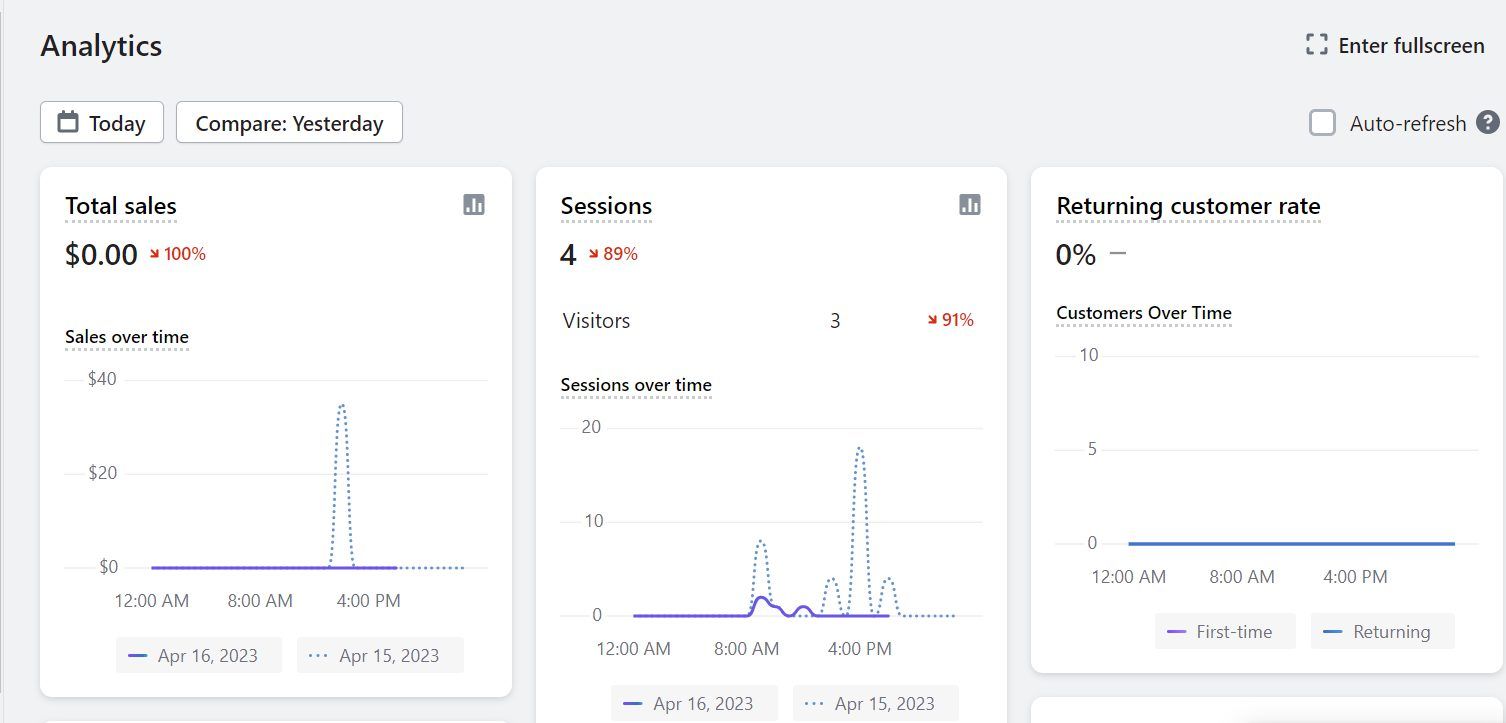Click the 91% visitors decrease indicator
Image resolution: width=1506 pixels, height=723 pixels.
coord(950,321)
